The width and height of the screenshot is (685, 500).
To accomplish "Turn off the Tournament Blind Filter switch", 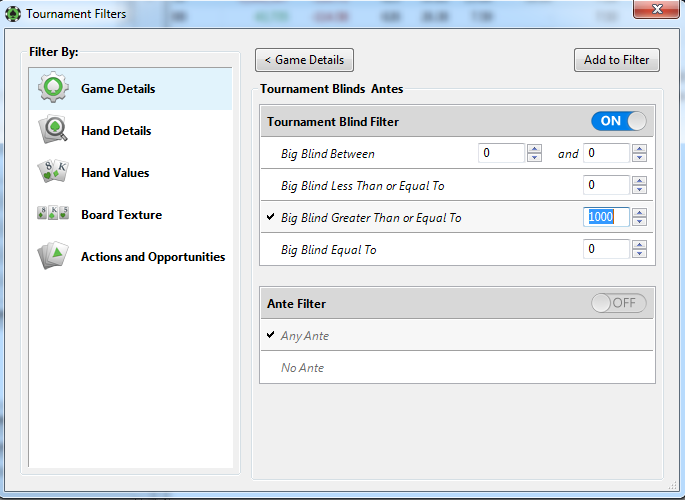I will coord(619,121).
